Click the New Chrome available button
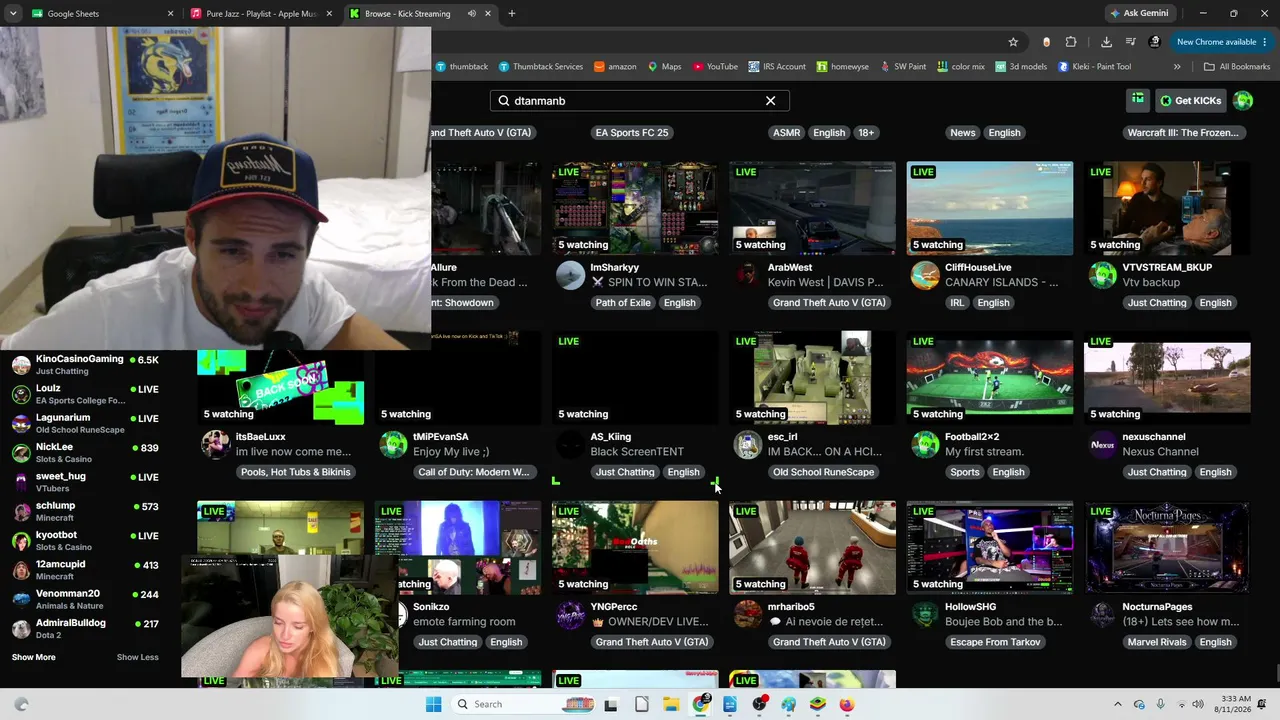This screenshot has height=720, width=1280. pos(1222,42)
